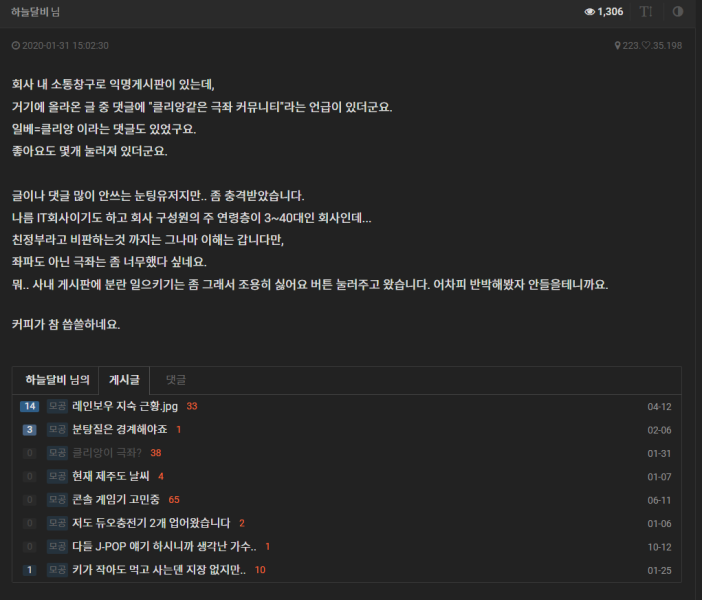Open post 클리앙이 극좌?
The width and height of the screenshot is (702, 600).
pos(107,453)
